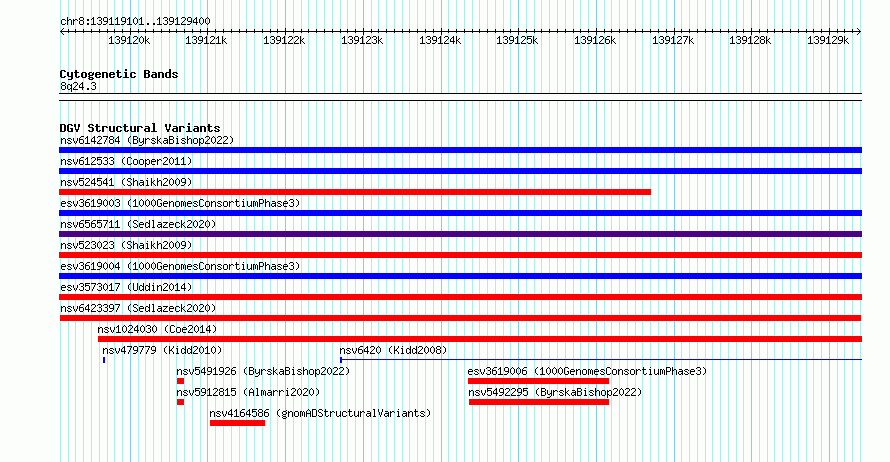Image resolution: width=890 pixels, height=462 pixels.
Task: Select the small red block under nsv5491926
Action: [180, 381]
